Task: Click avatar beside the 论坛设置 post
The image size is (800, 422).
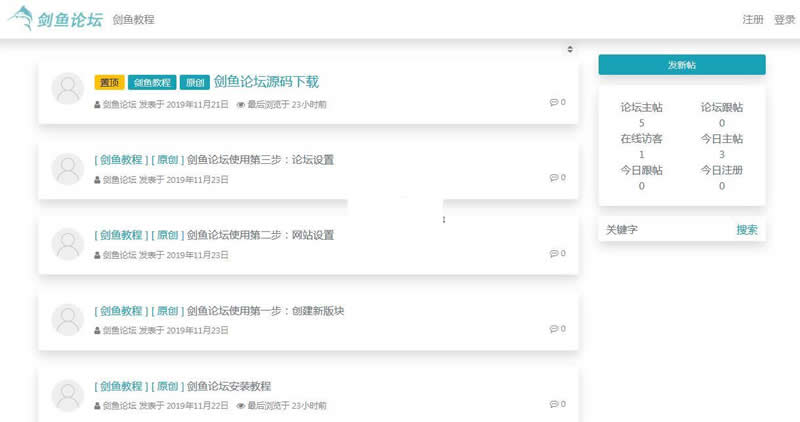Action: click(x=67, y=167)
